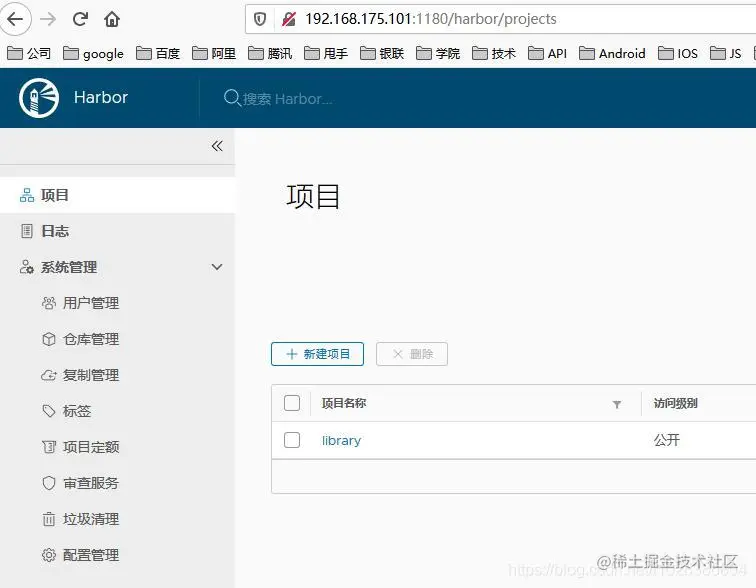Image resolution: width=756 pixels, height=588 pixels.
Task: Tick the select-all checkbox in table header
Action: pyautogui.click(x=292, y=403)
